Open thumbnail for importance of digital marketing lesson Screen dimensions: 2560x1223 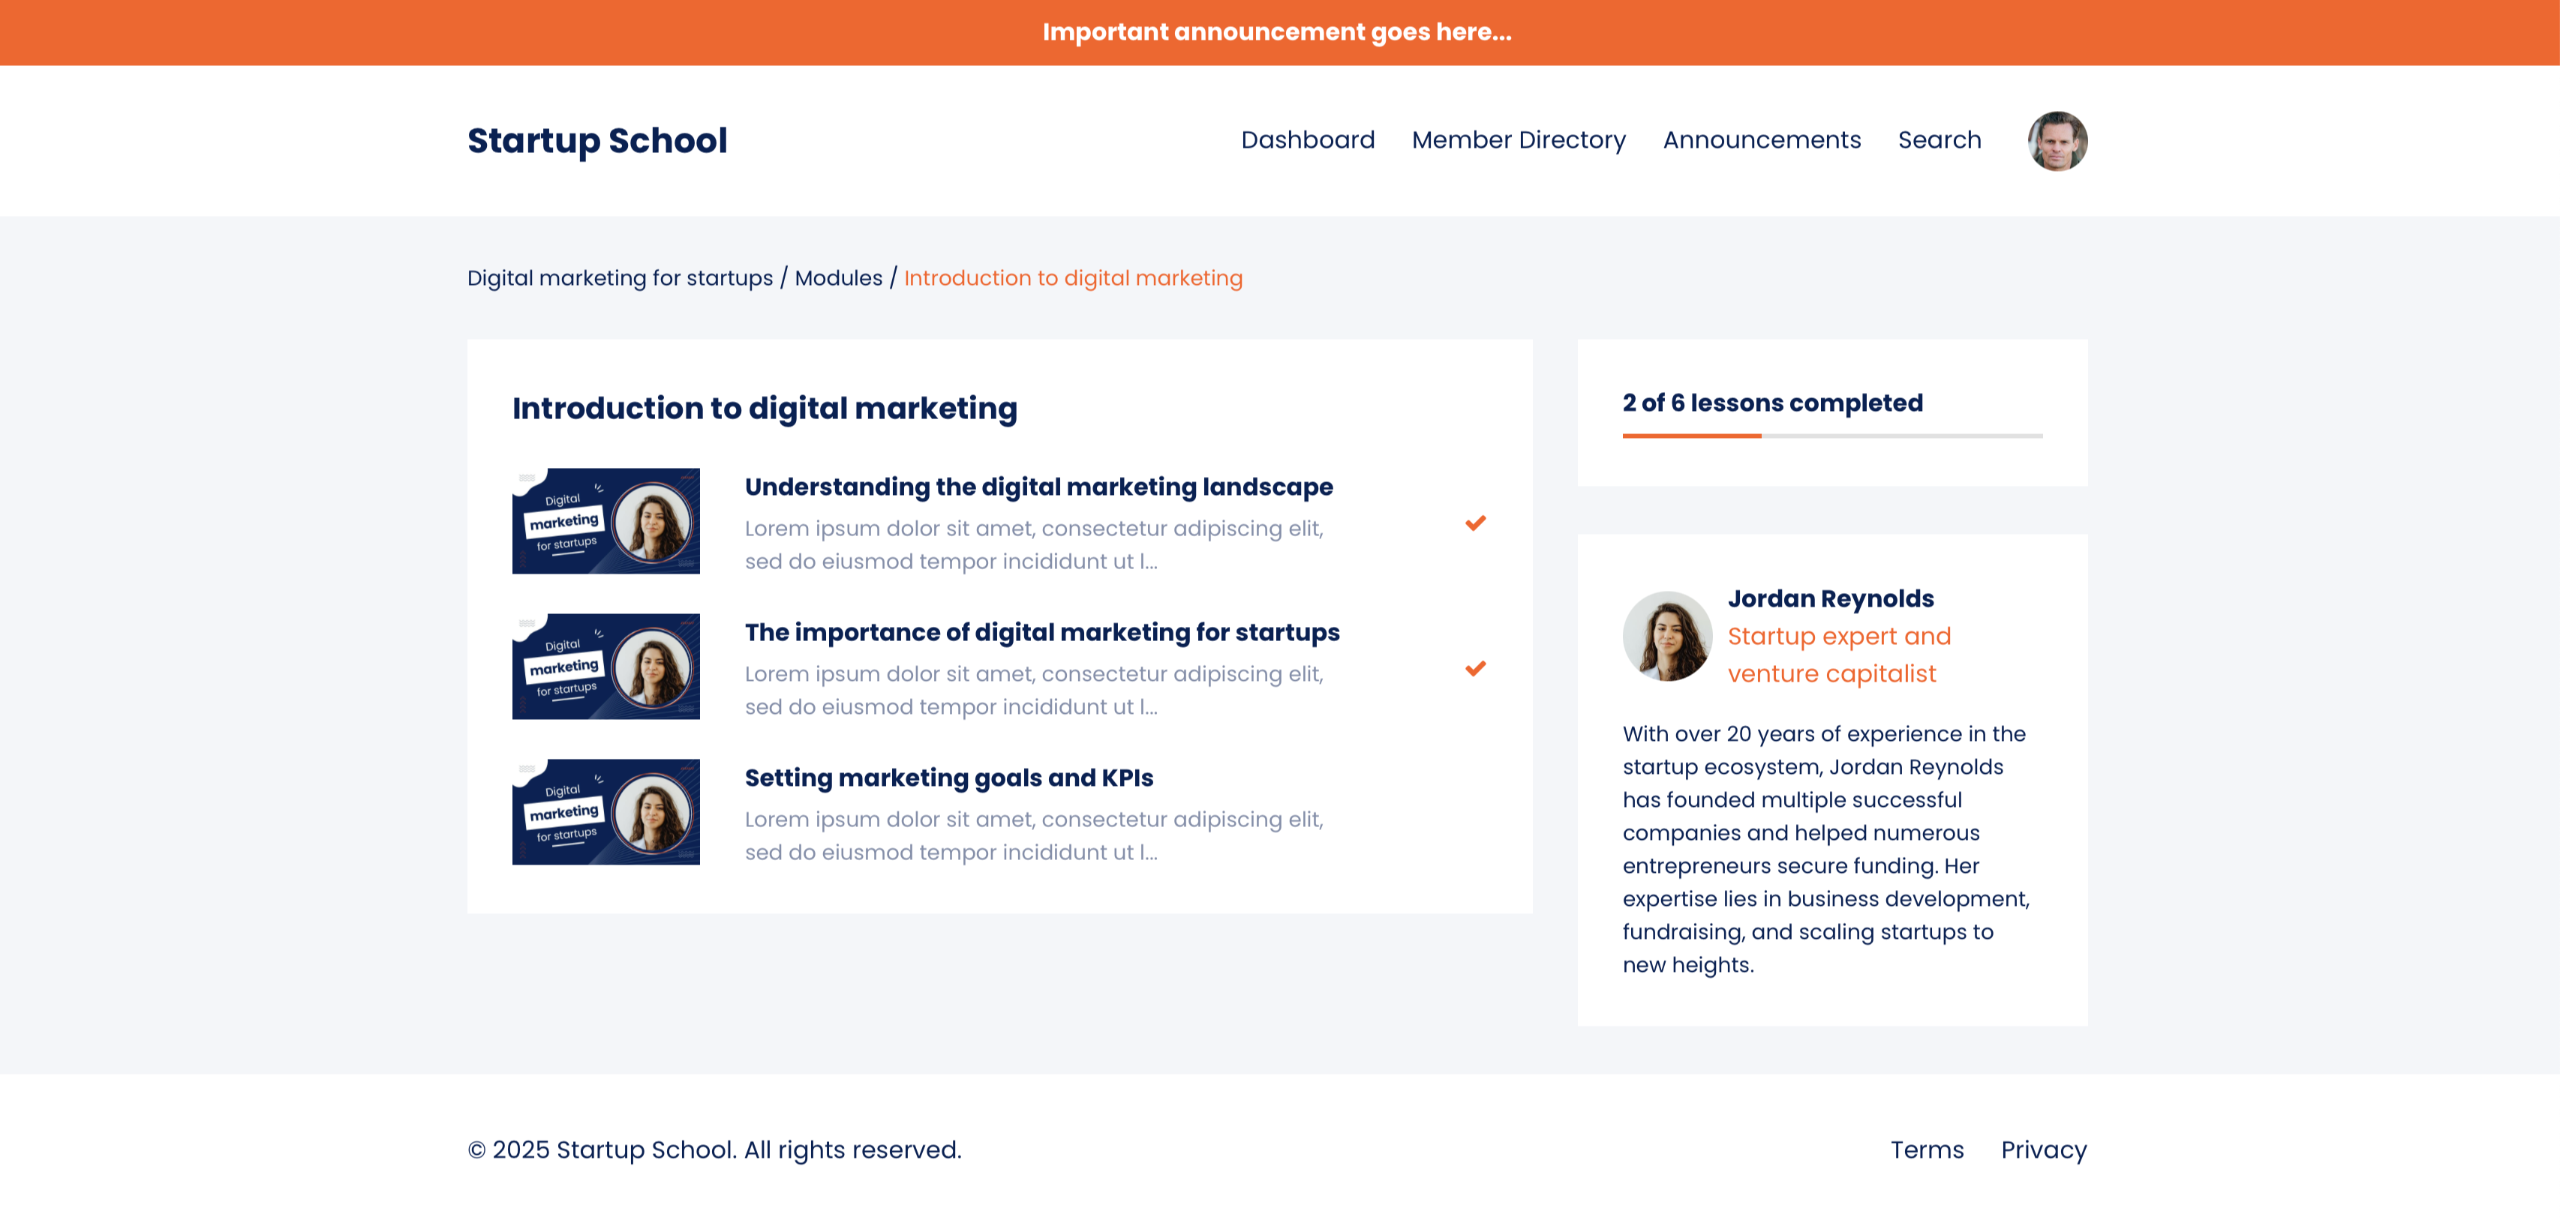[x=605, y=666]
